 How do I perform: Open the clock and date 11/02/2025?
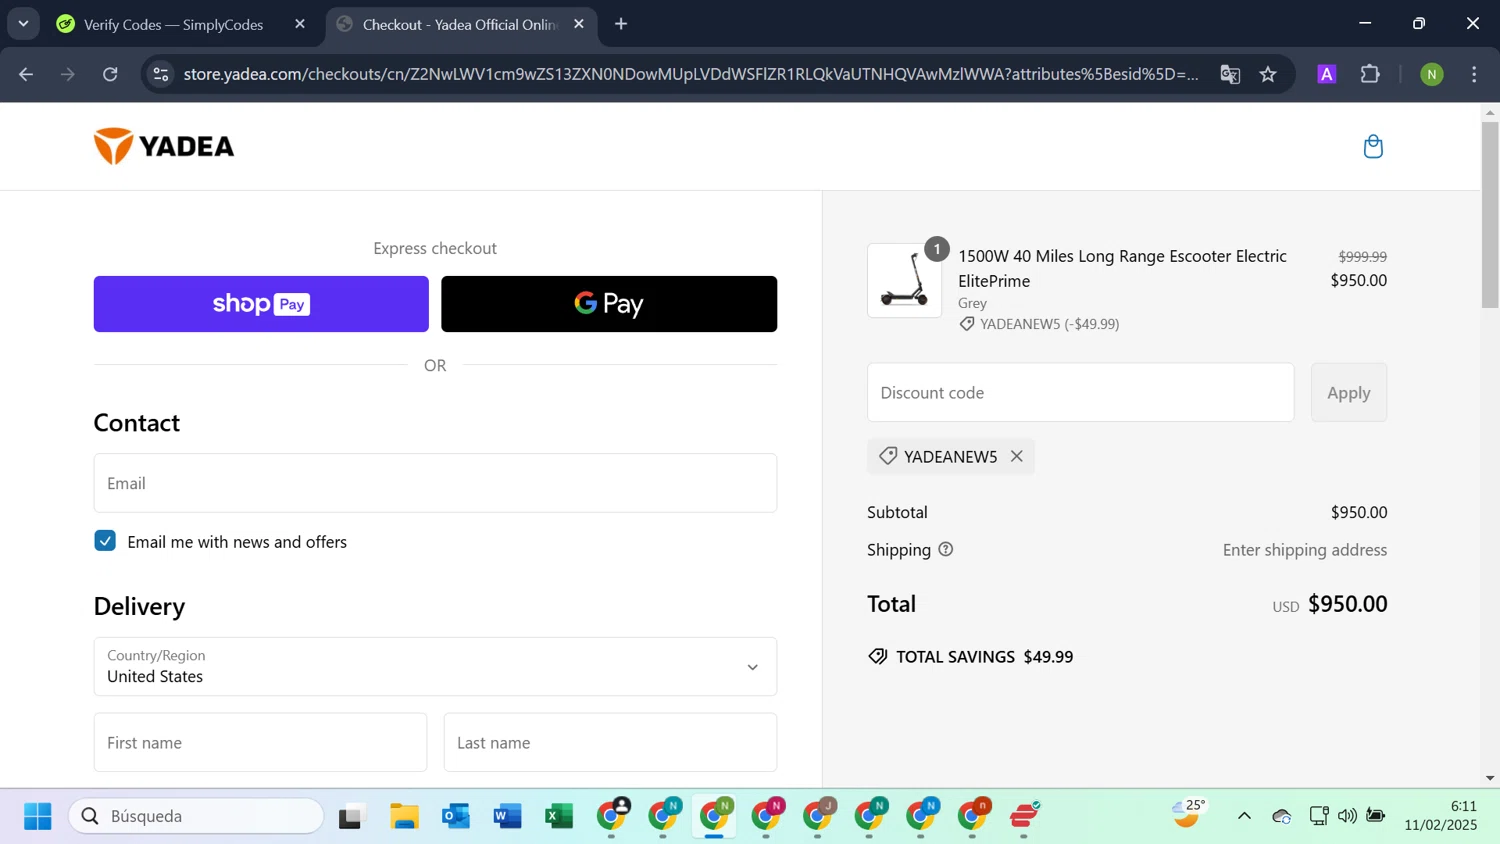(1440, 816)
